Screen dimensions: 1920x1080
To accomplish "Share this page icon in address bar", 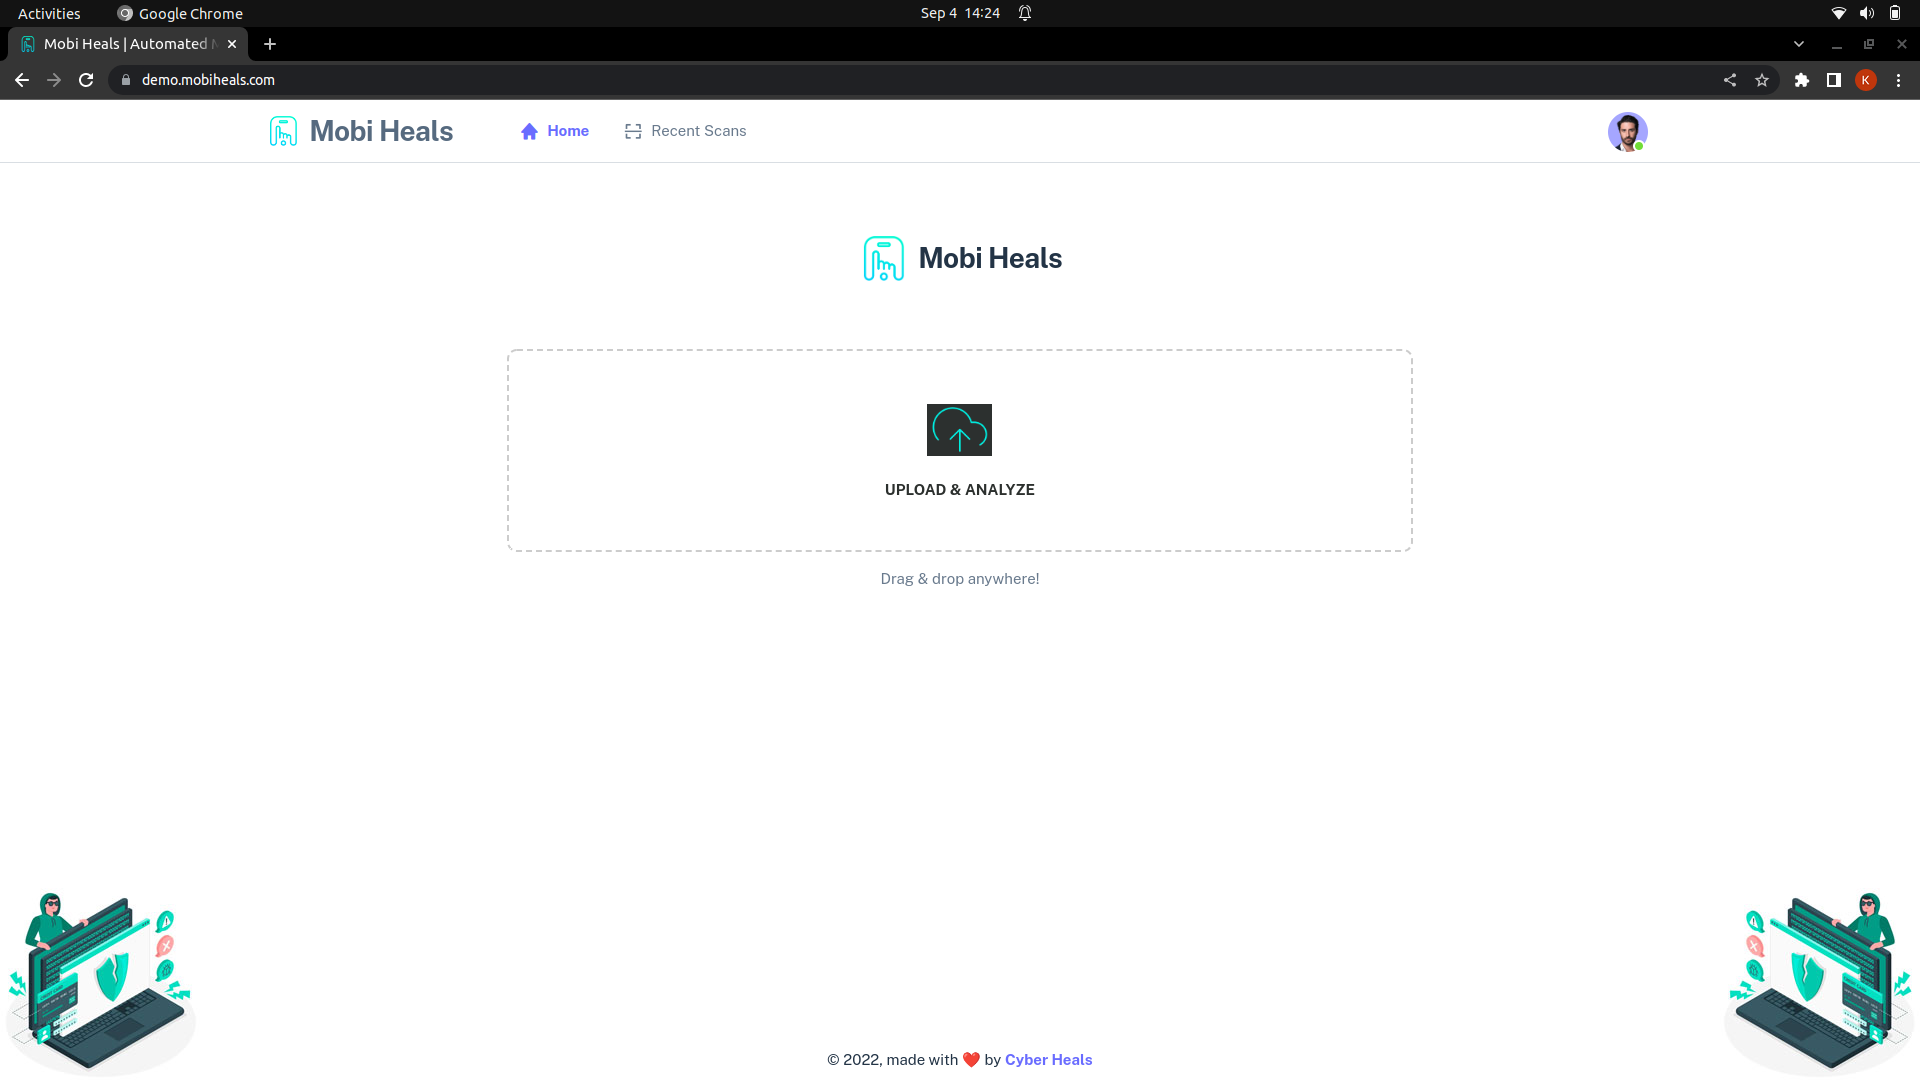I will 1730,80.
